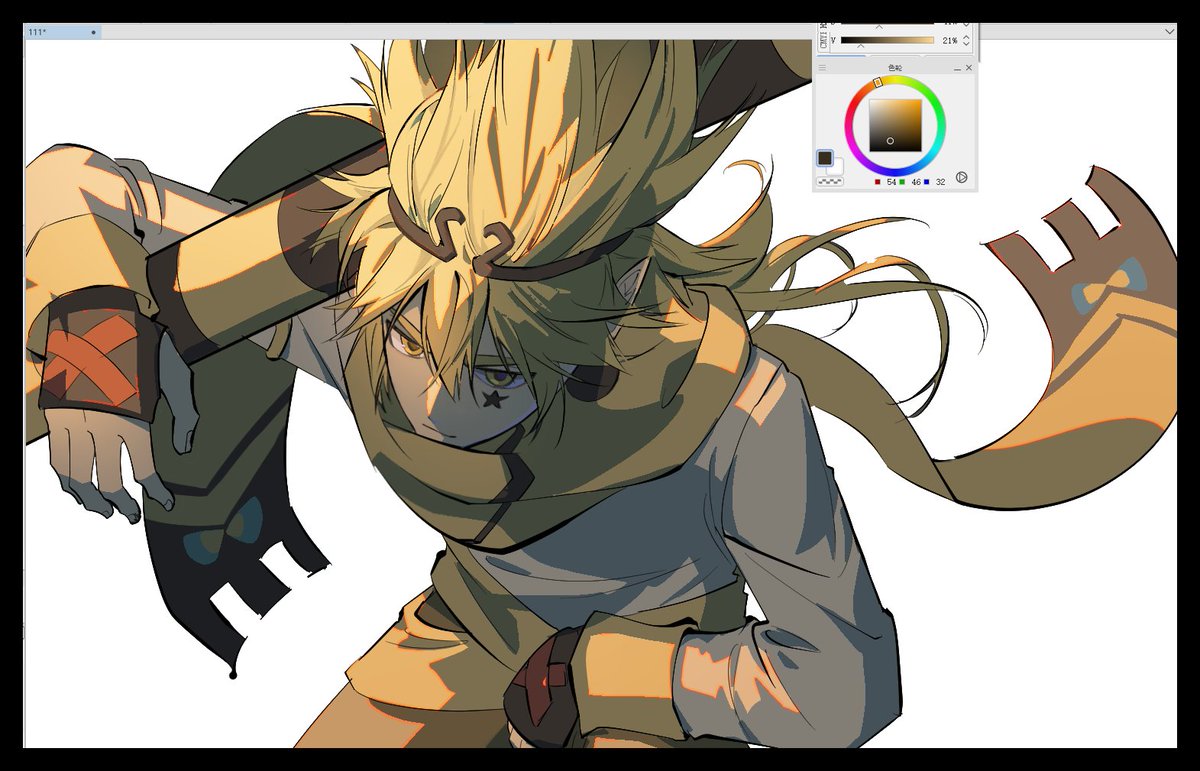Viewport: 1200px width, 771px height.
Task: Close the 色轮 color wheel panel
Action: coord(969,68)
